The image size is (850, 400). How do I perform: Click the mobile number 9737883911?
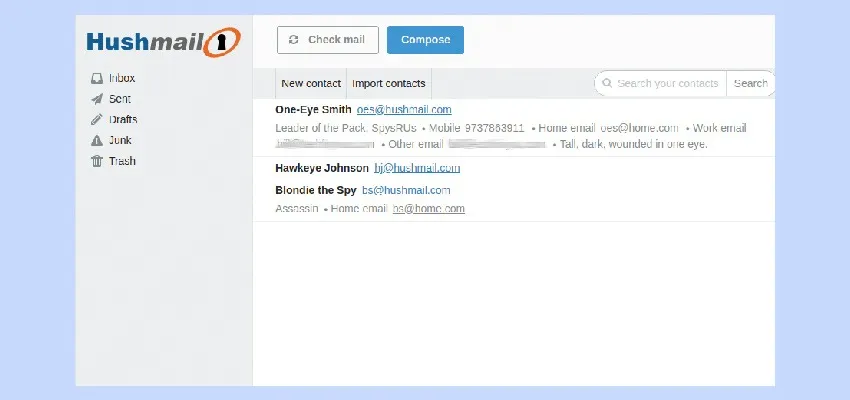[494, 128]
